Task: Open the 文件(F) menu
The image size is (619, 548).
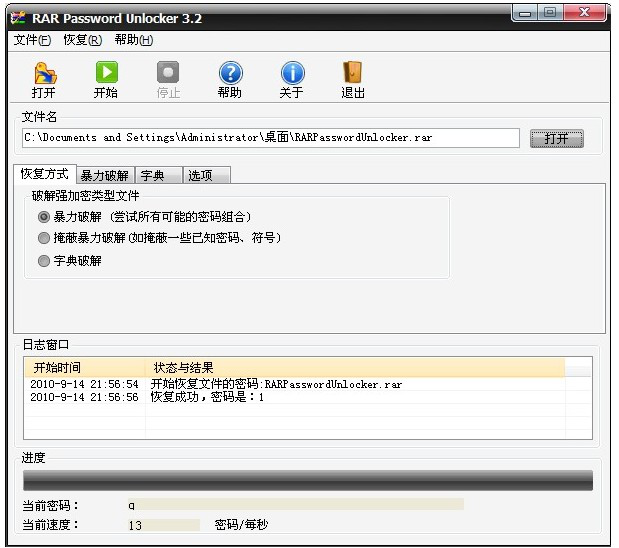Action: click(32, 40)
